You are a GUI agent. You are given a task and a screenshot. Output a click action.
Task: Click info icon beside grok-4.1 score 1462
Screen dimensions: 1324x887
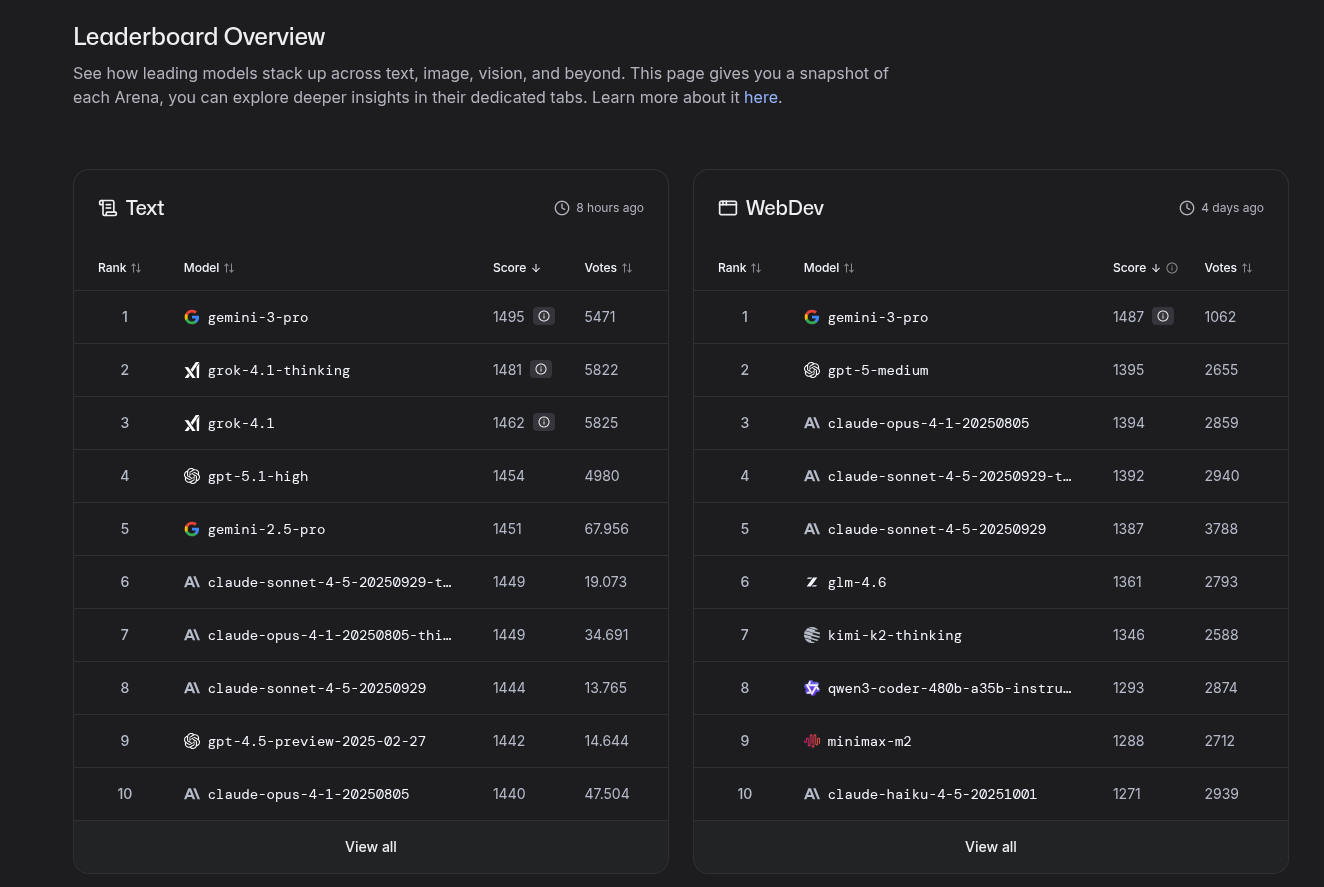tap(544, 422)
